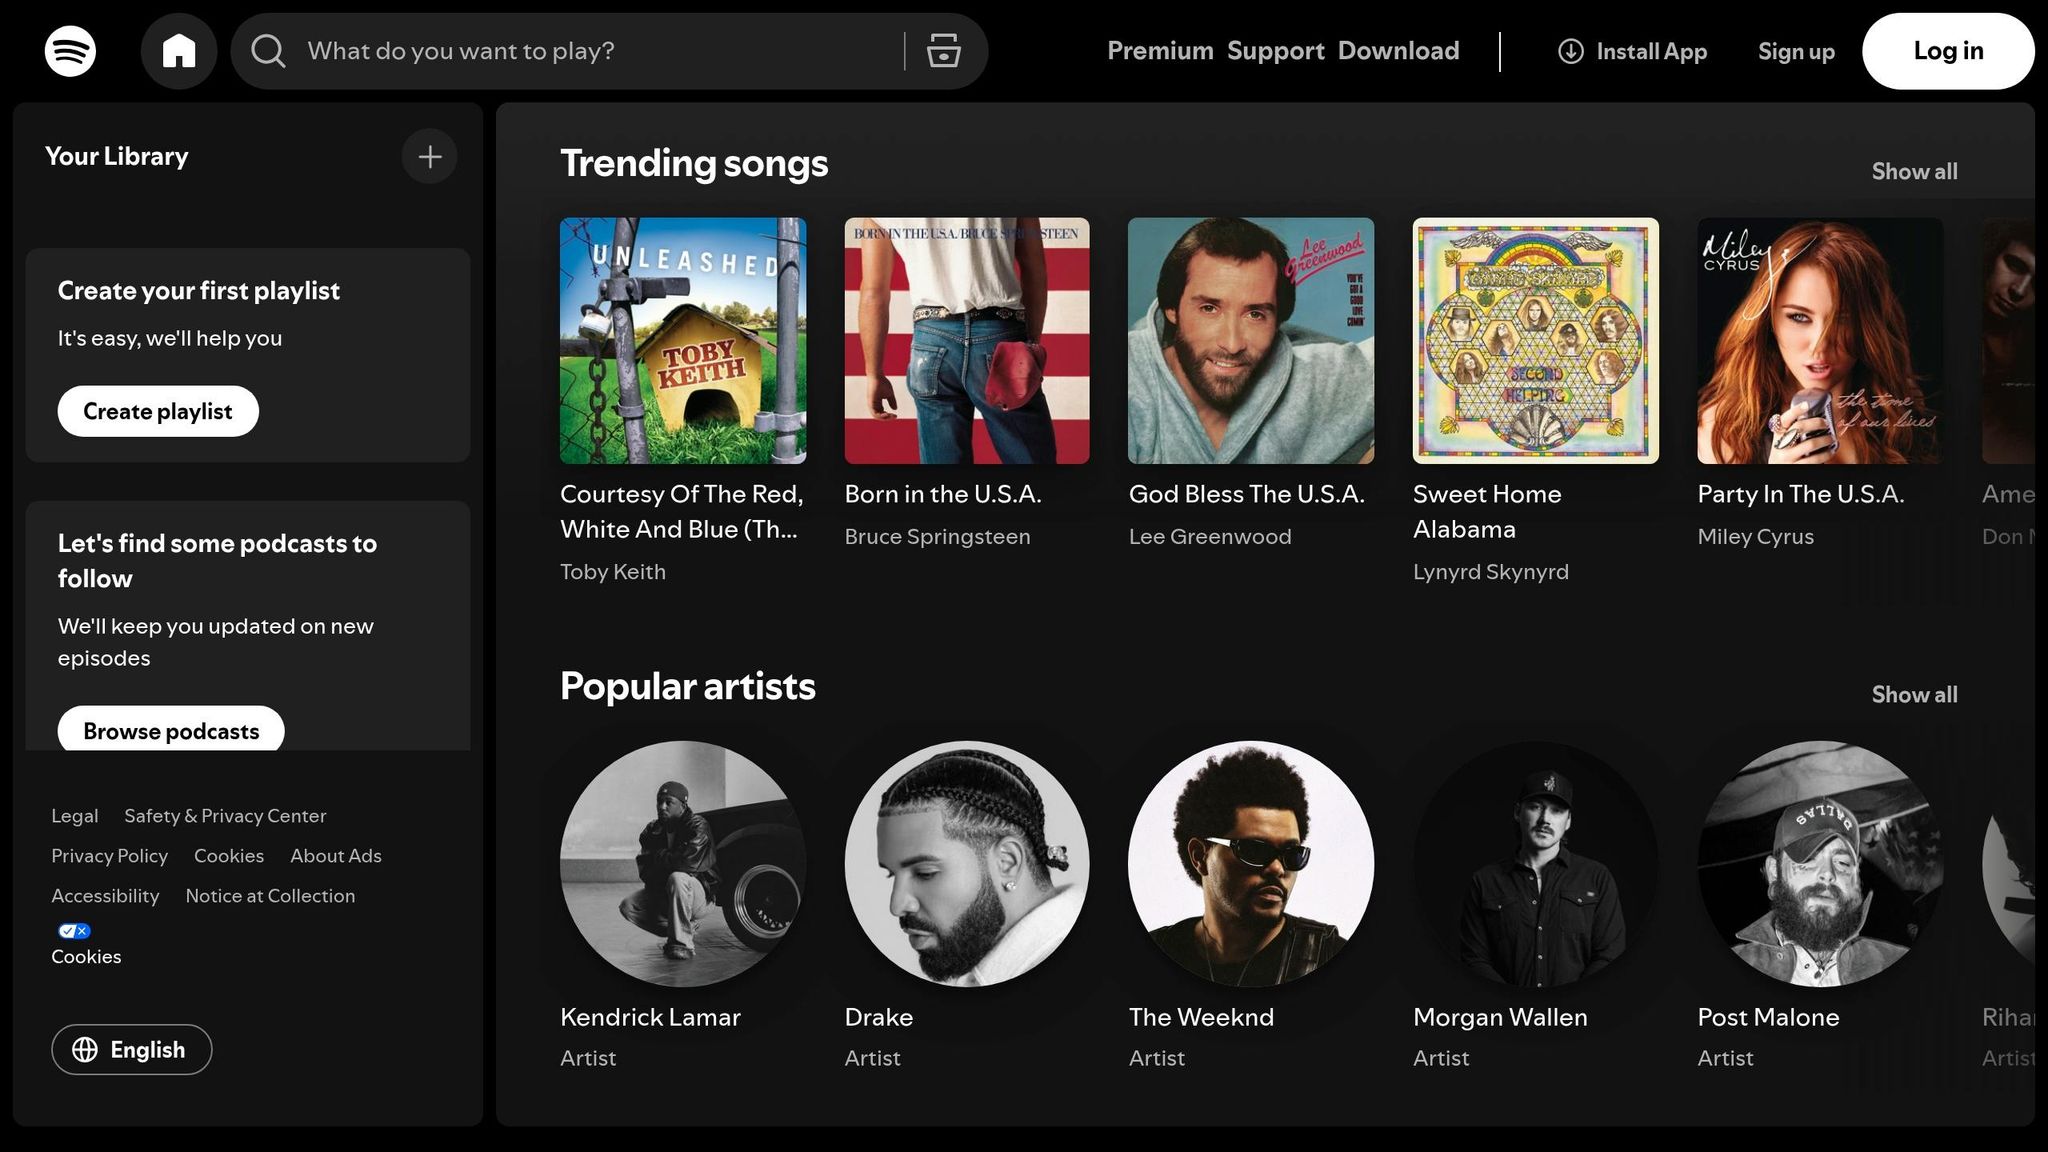Open Lynyrd Skynyrd artist link
Viewport: 2048px width, 1152px height.
coord(1491,572)
